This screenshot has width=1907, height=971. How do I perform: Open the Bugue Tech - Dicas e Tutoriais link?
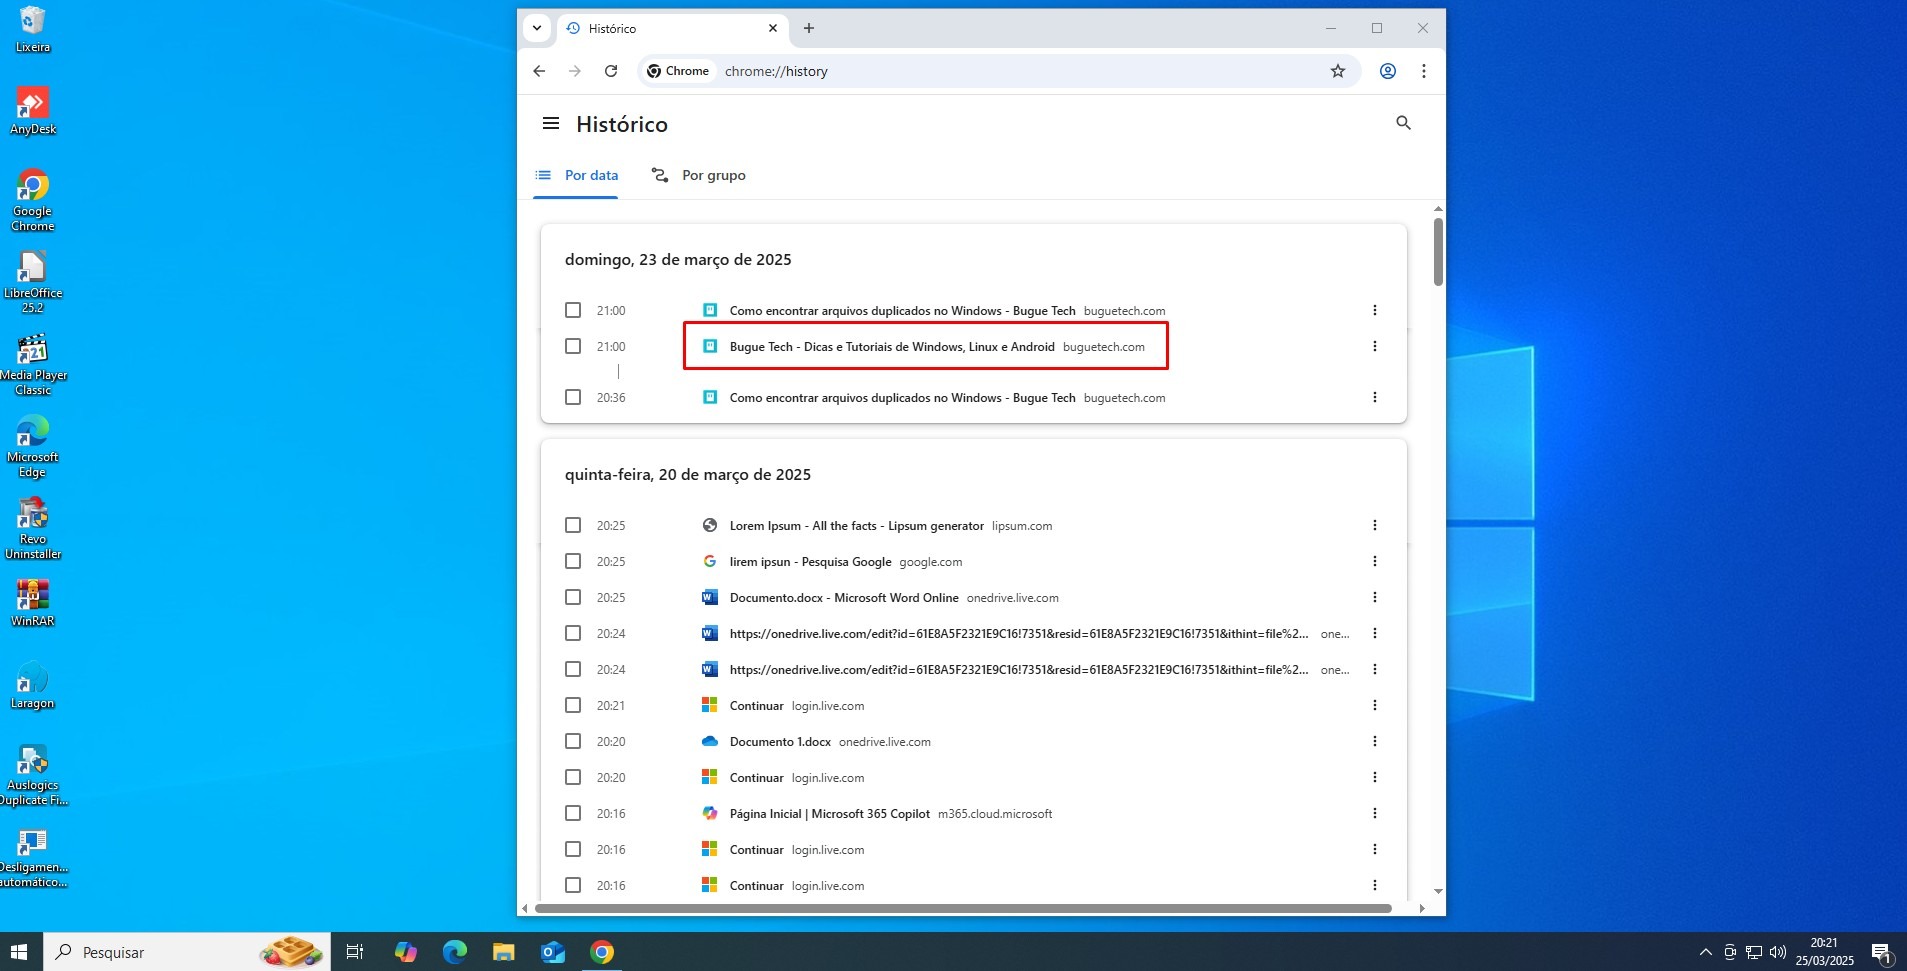click(891, 346)
